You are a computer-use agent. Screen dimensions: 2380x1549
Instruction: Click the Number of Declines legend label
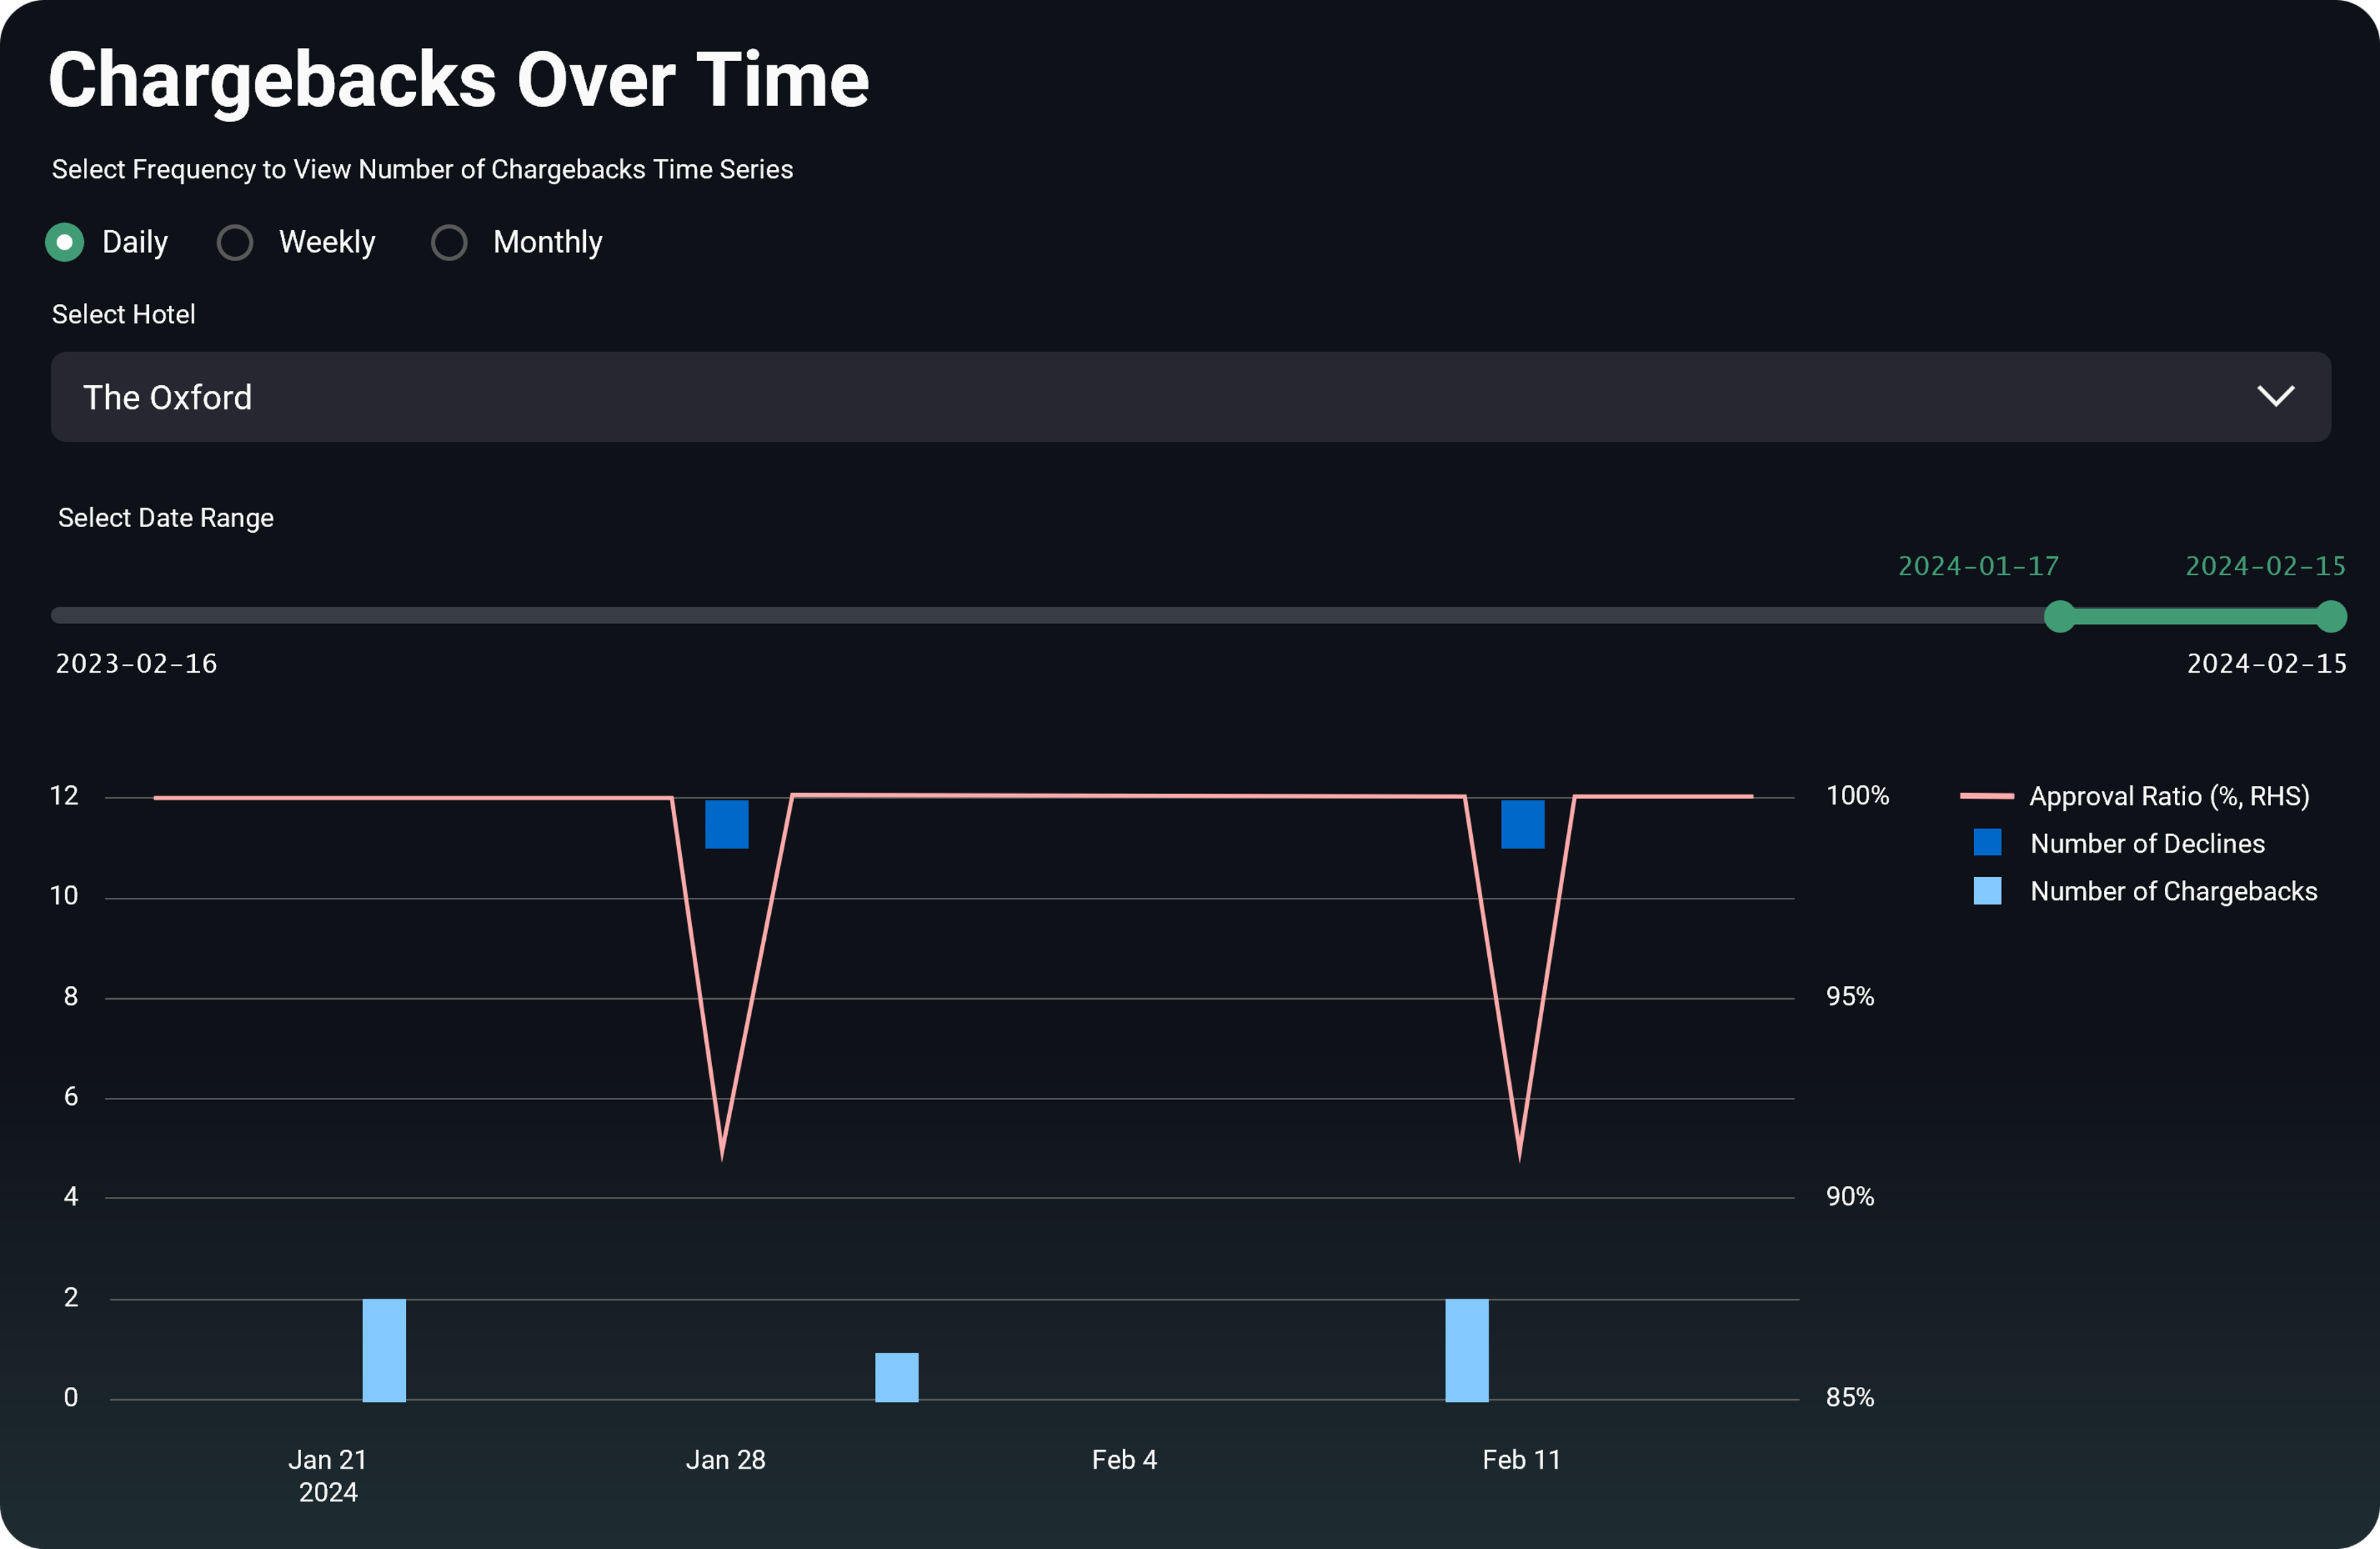coord(2147,844)
